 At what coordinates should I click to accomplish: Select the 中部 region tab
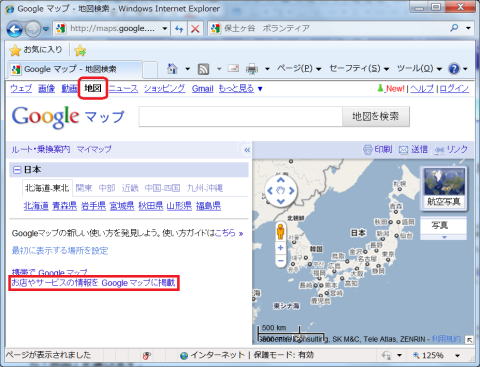(107, 188)
